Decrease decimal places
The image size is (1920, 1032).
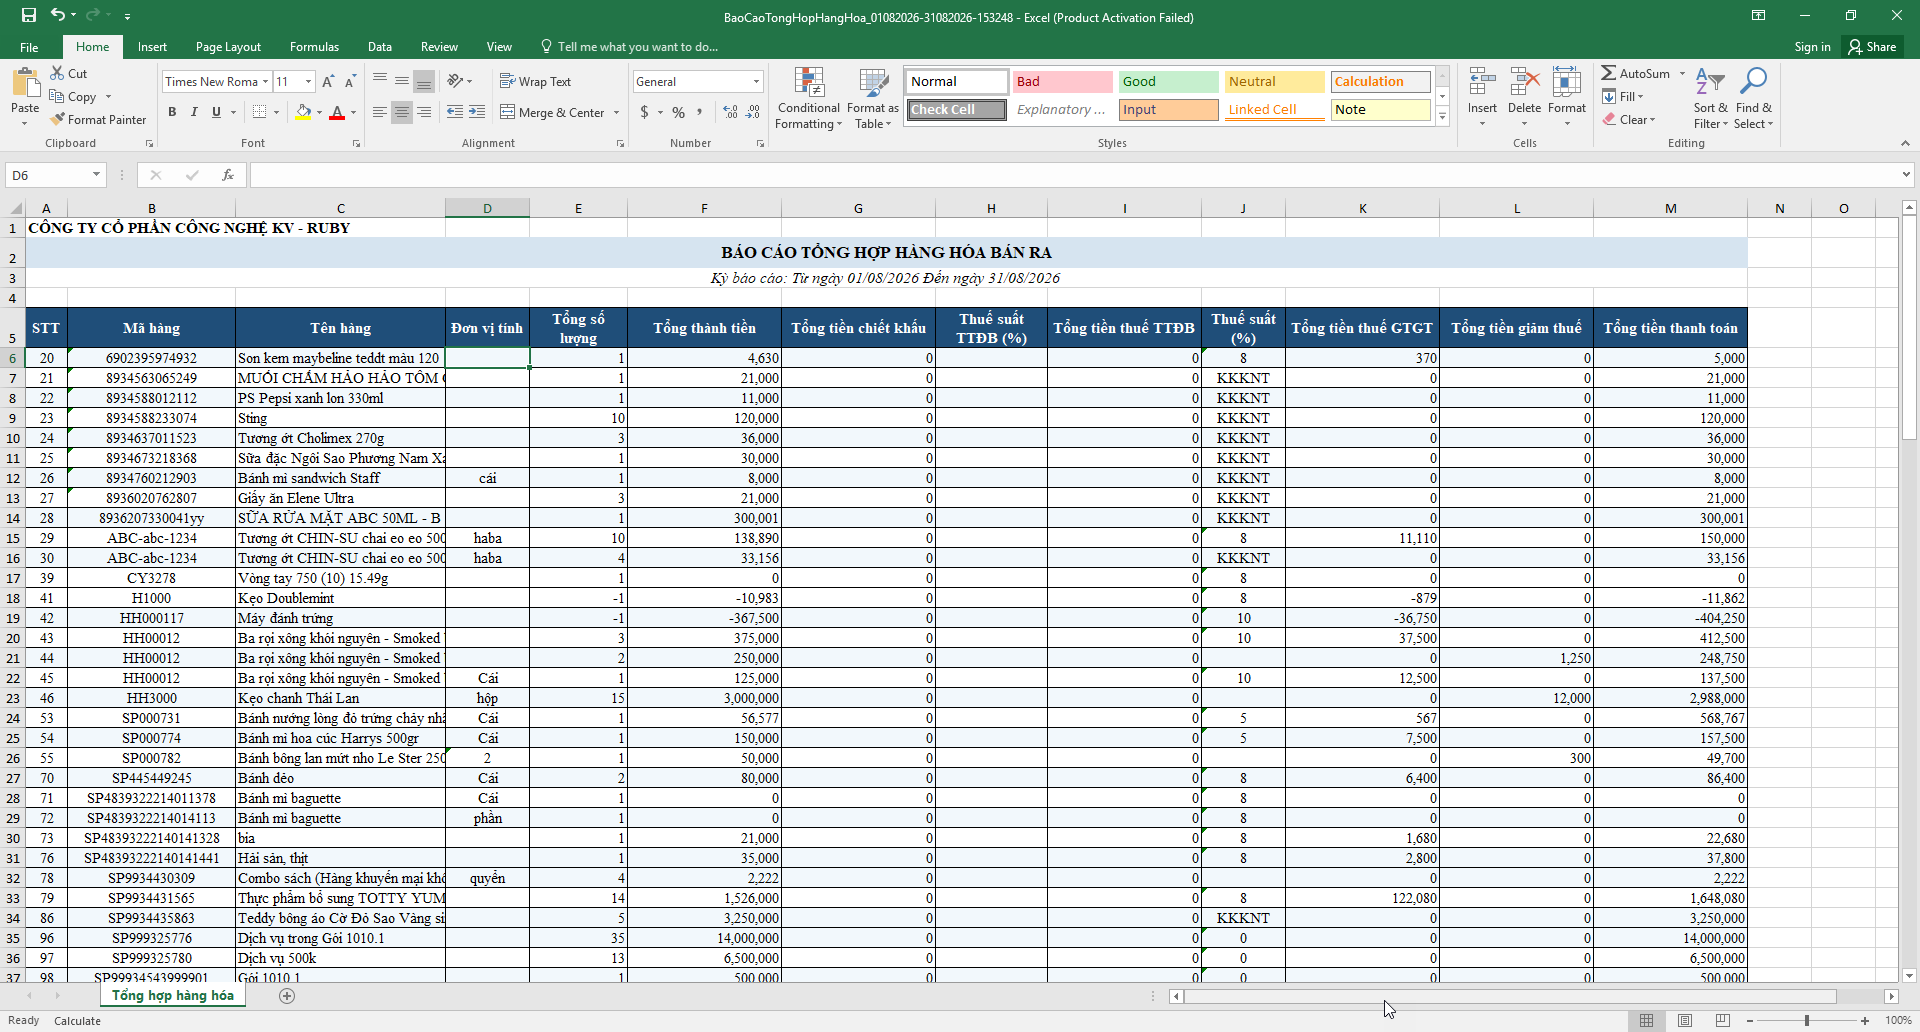pos(753,112)
